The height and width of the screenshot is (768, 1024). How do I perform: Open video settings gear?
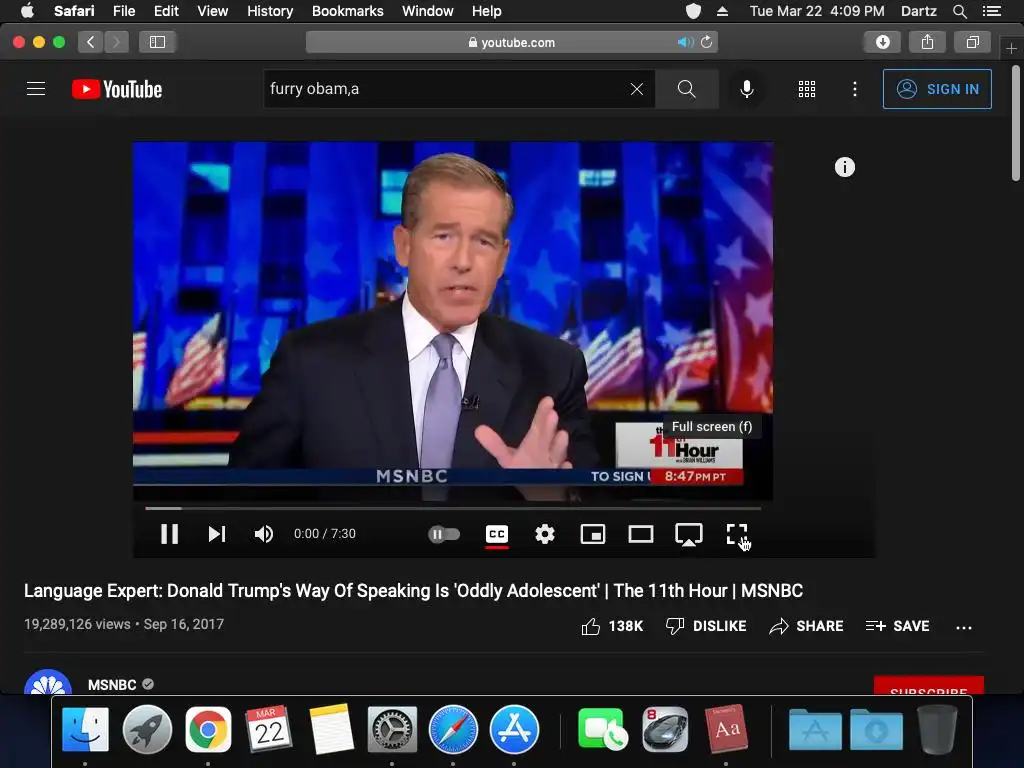click(x=545, y=534)
